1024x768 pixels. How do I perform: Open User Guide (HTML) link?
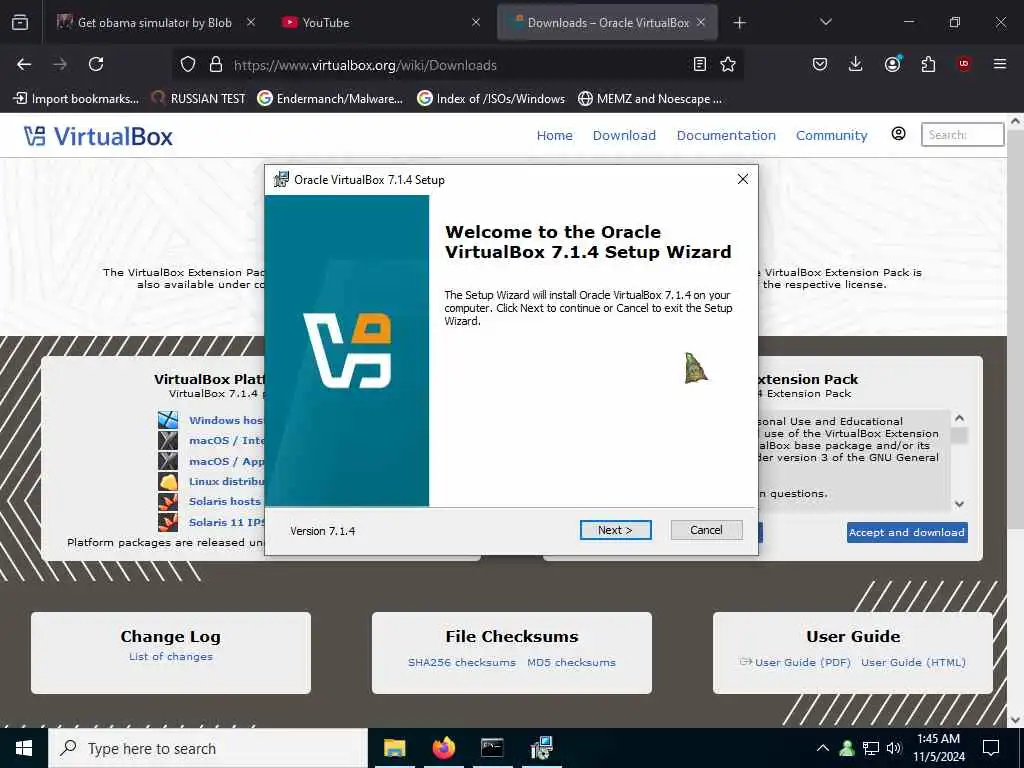(x=913, y=662)
